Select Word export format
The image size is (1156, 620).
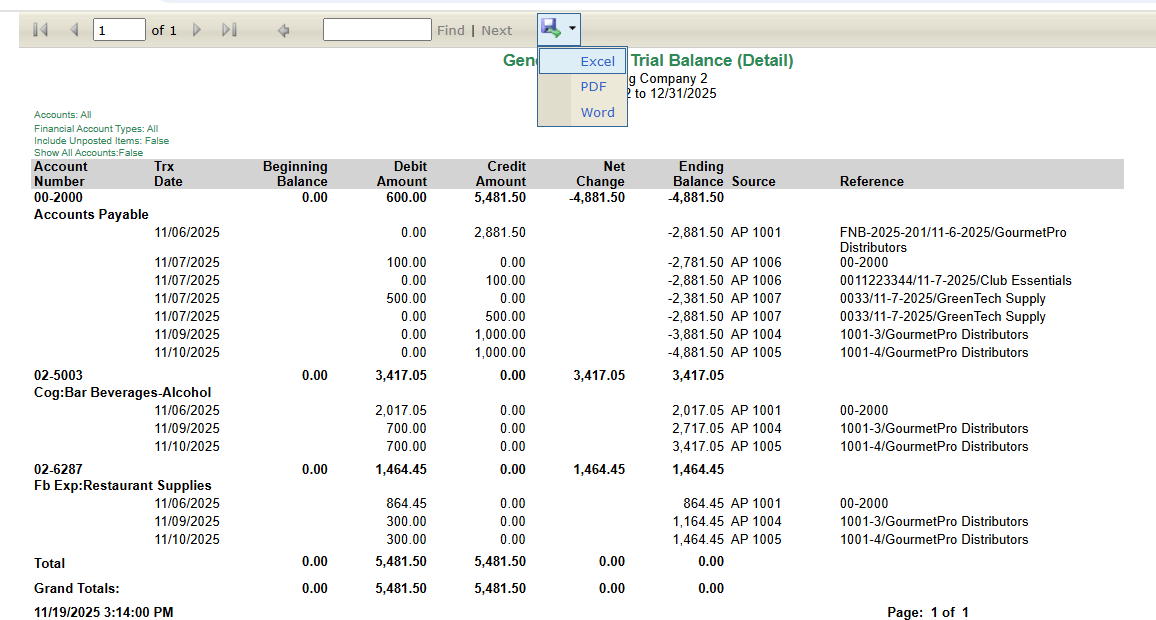pos(597,112)
